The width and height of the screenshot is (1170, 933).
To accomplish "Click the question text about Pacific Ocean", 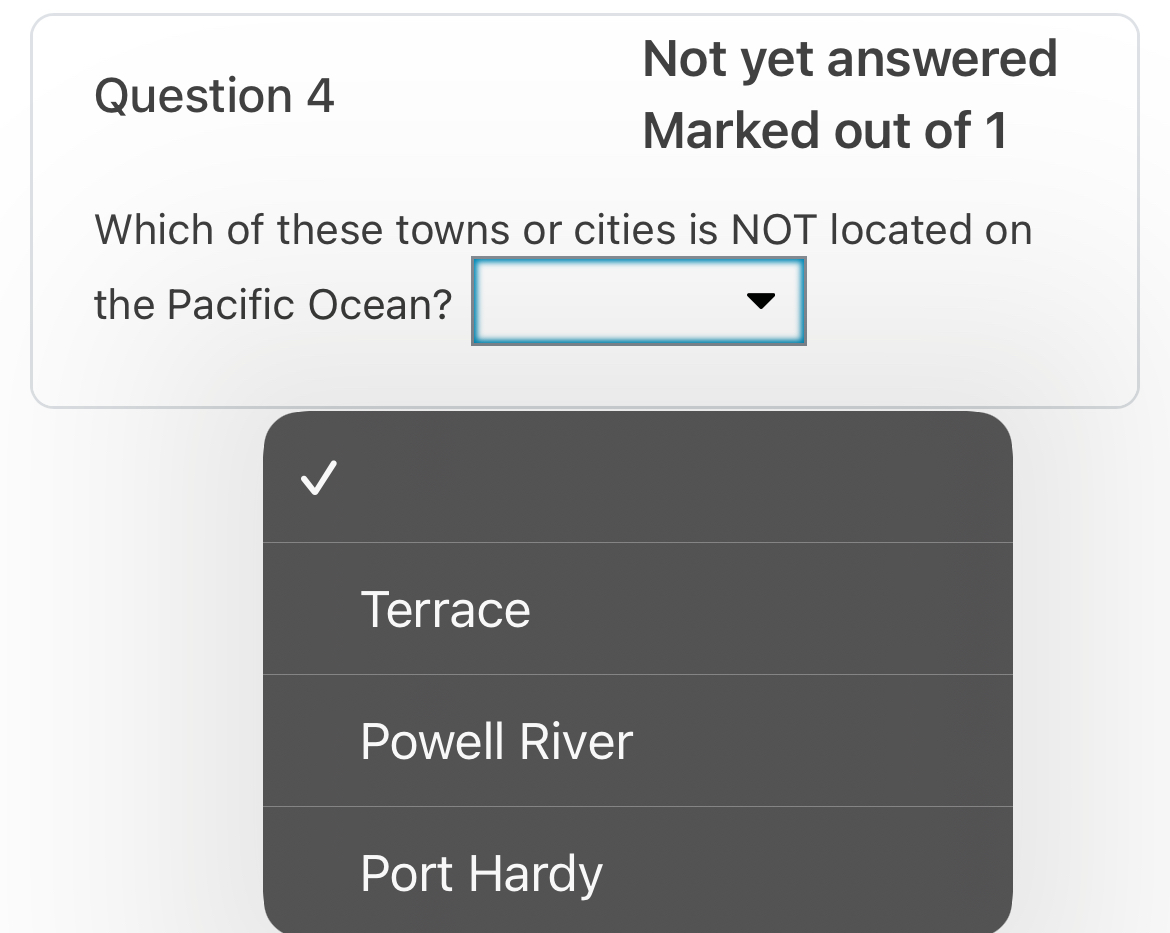I will (x=400, y=230).
